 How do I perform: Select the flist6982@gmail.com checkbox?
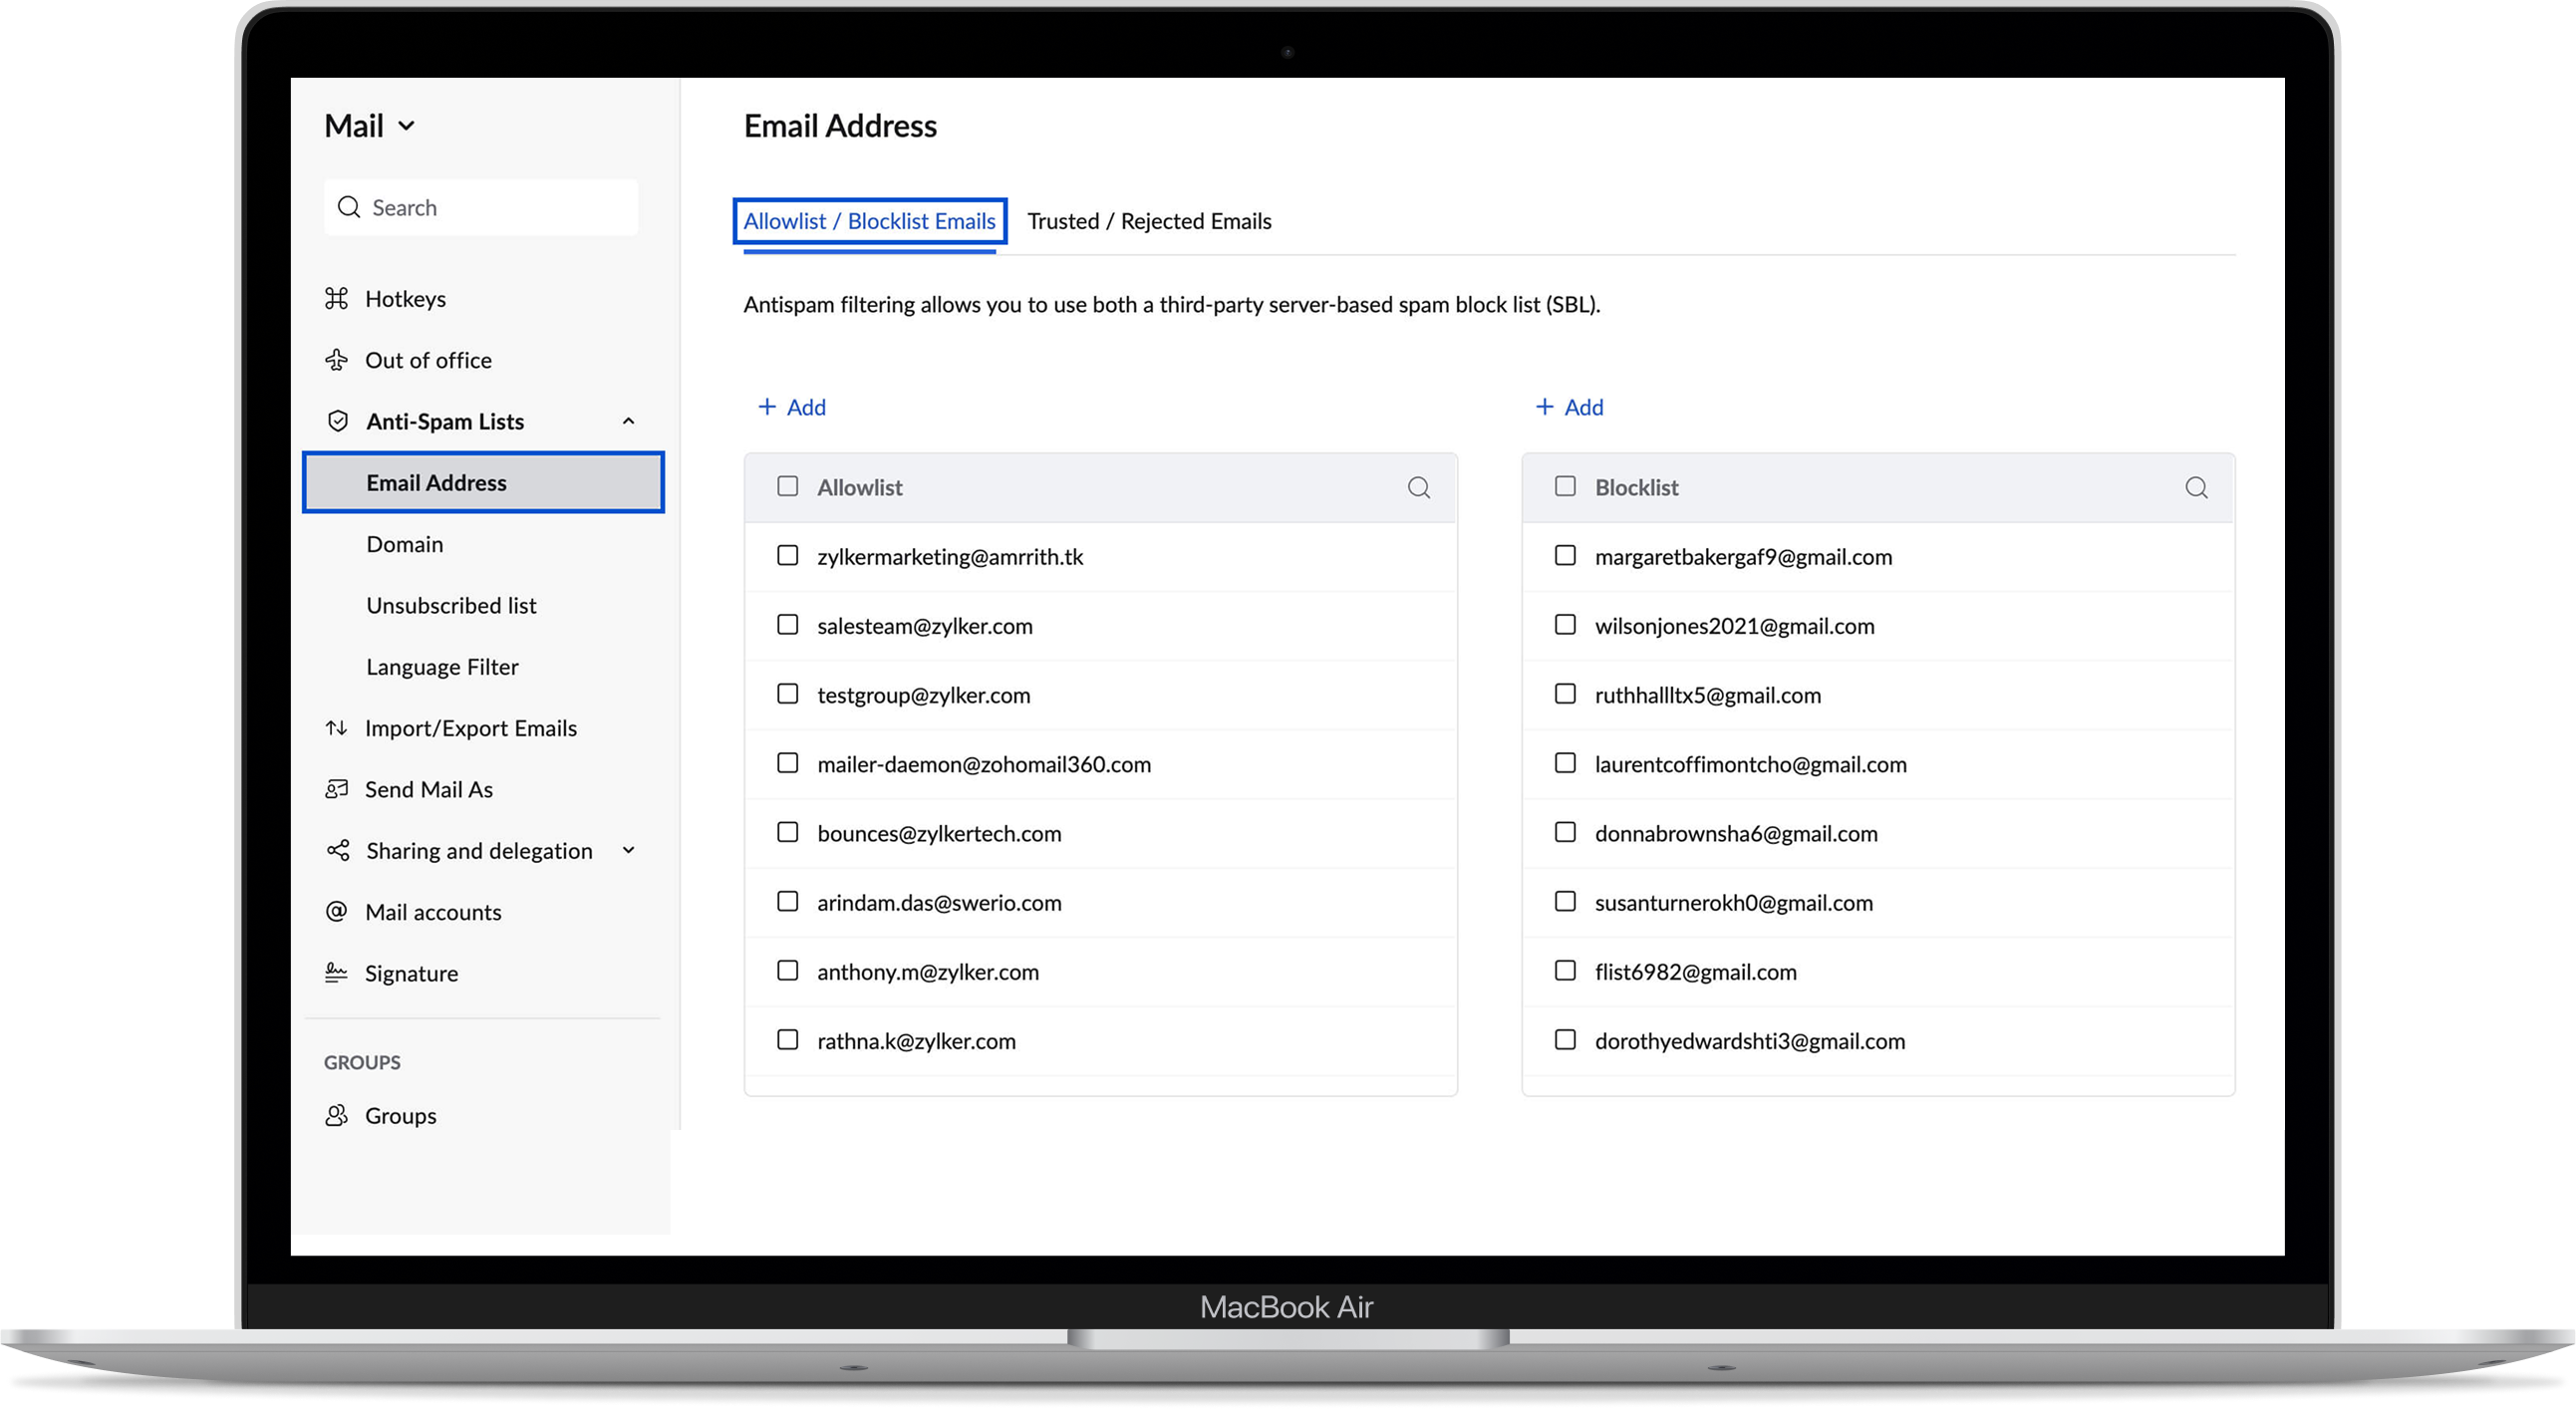pyautogui.click(x=1565, y=971)
